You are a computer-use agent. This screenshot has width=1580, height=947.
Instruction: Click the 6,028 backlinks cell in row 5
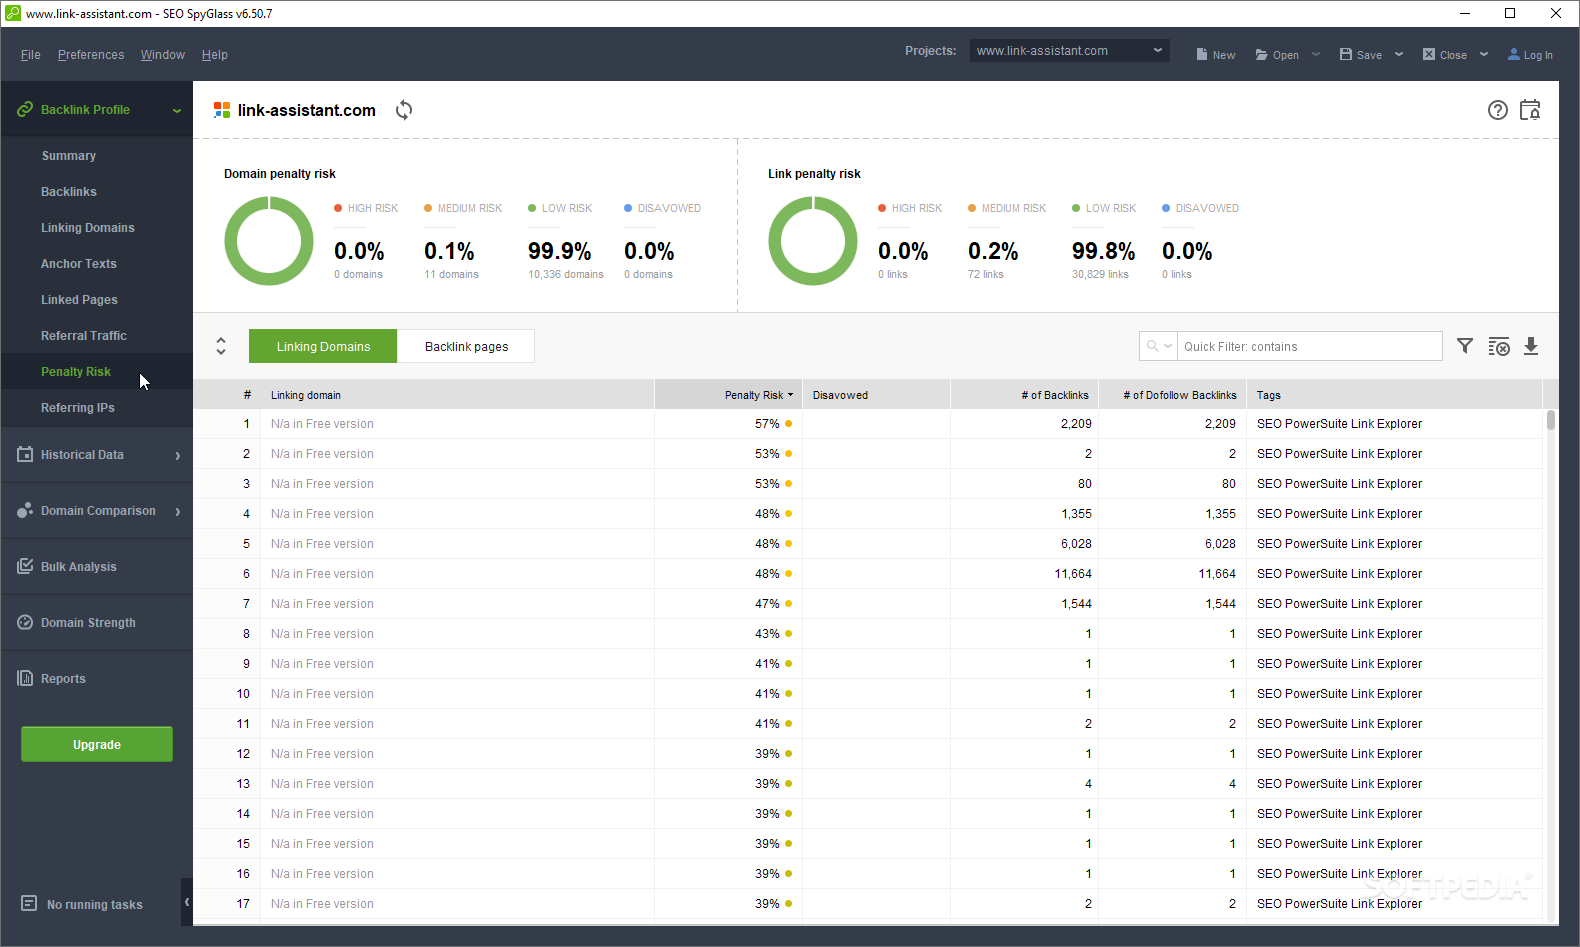pos(1024,544)
